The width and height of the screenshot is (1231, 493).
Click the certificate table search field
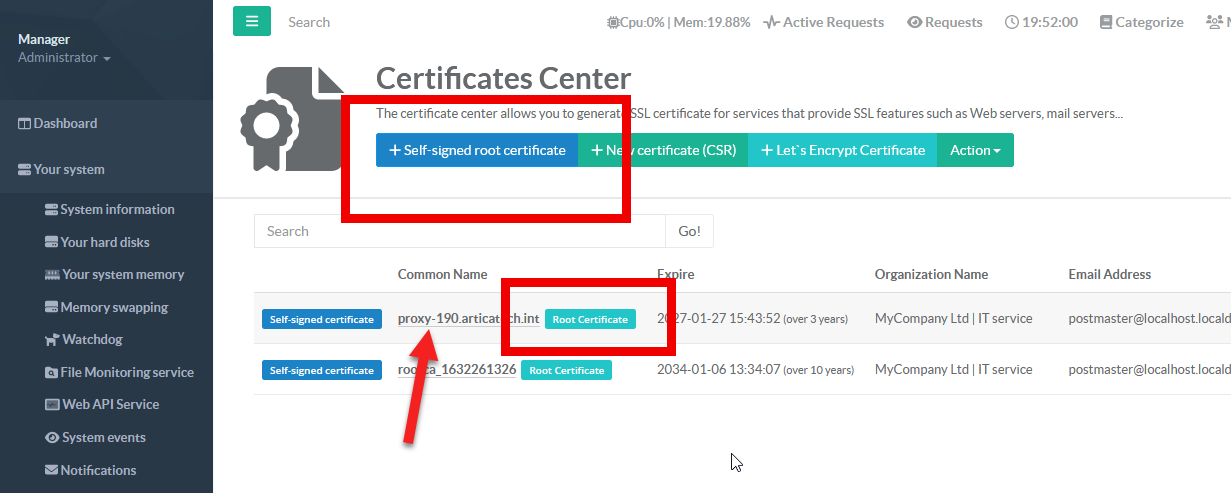point(459,231)
